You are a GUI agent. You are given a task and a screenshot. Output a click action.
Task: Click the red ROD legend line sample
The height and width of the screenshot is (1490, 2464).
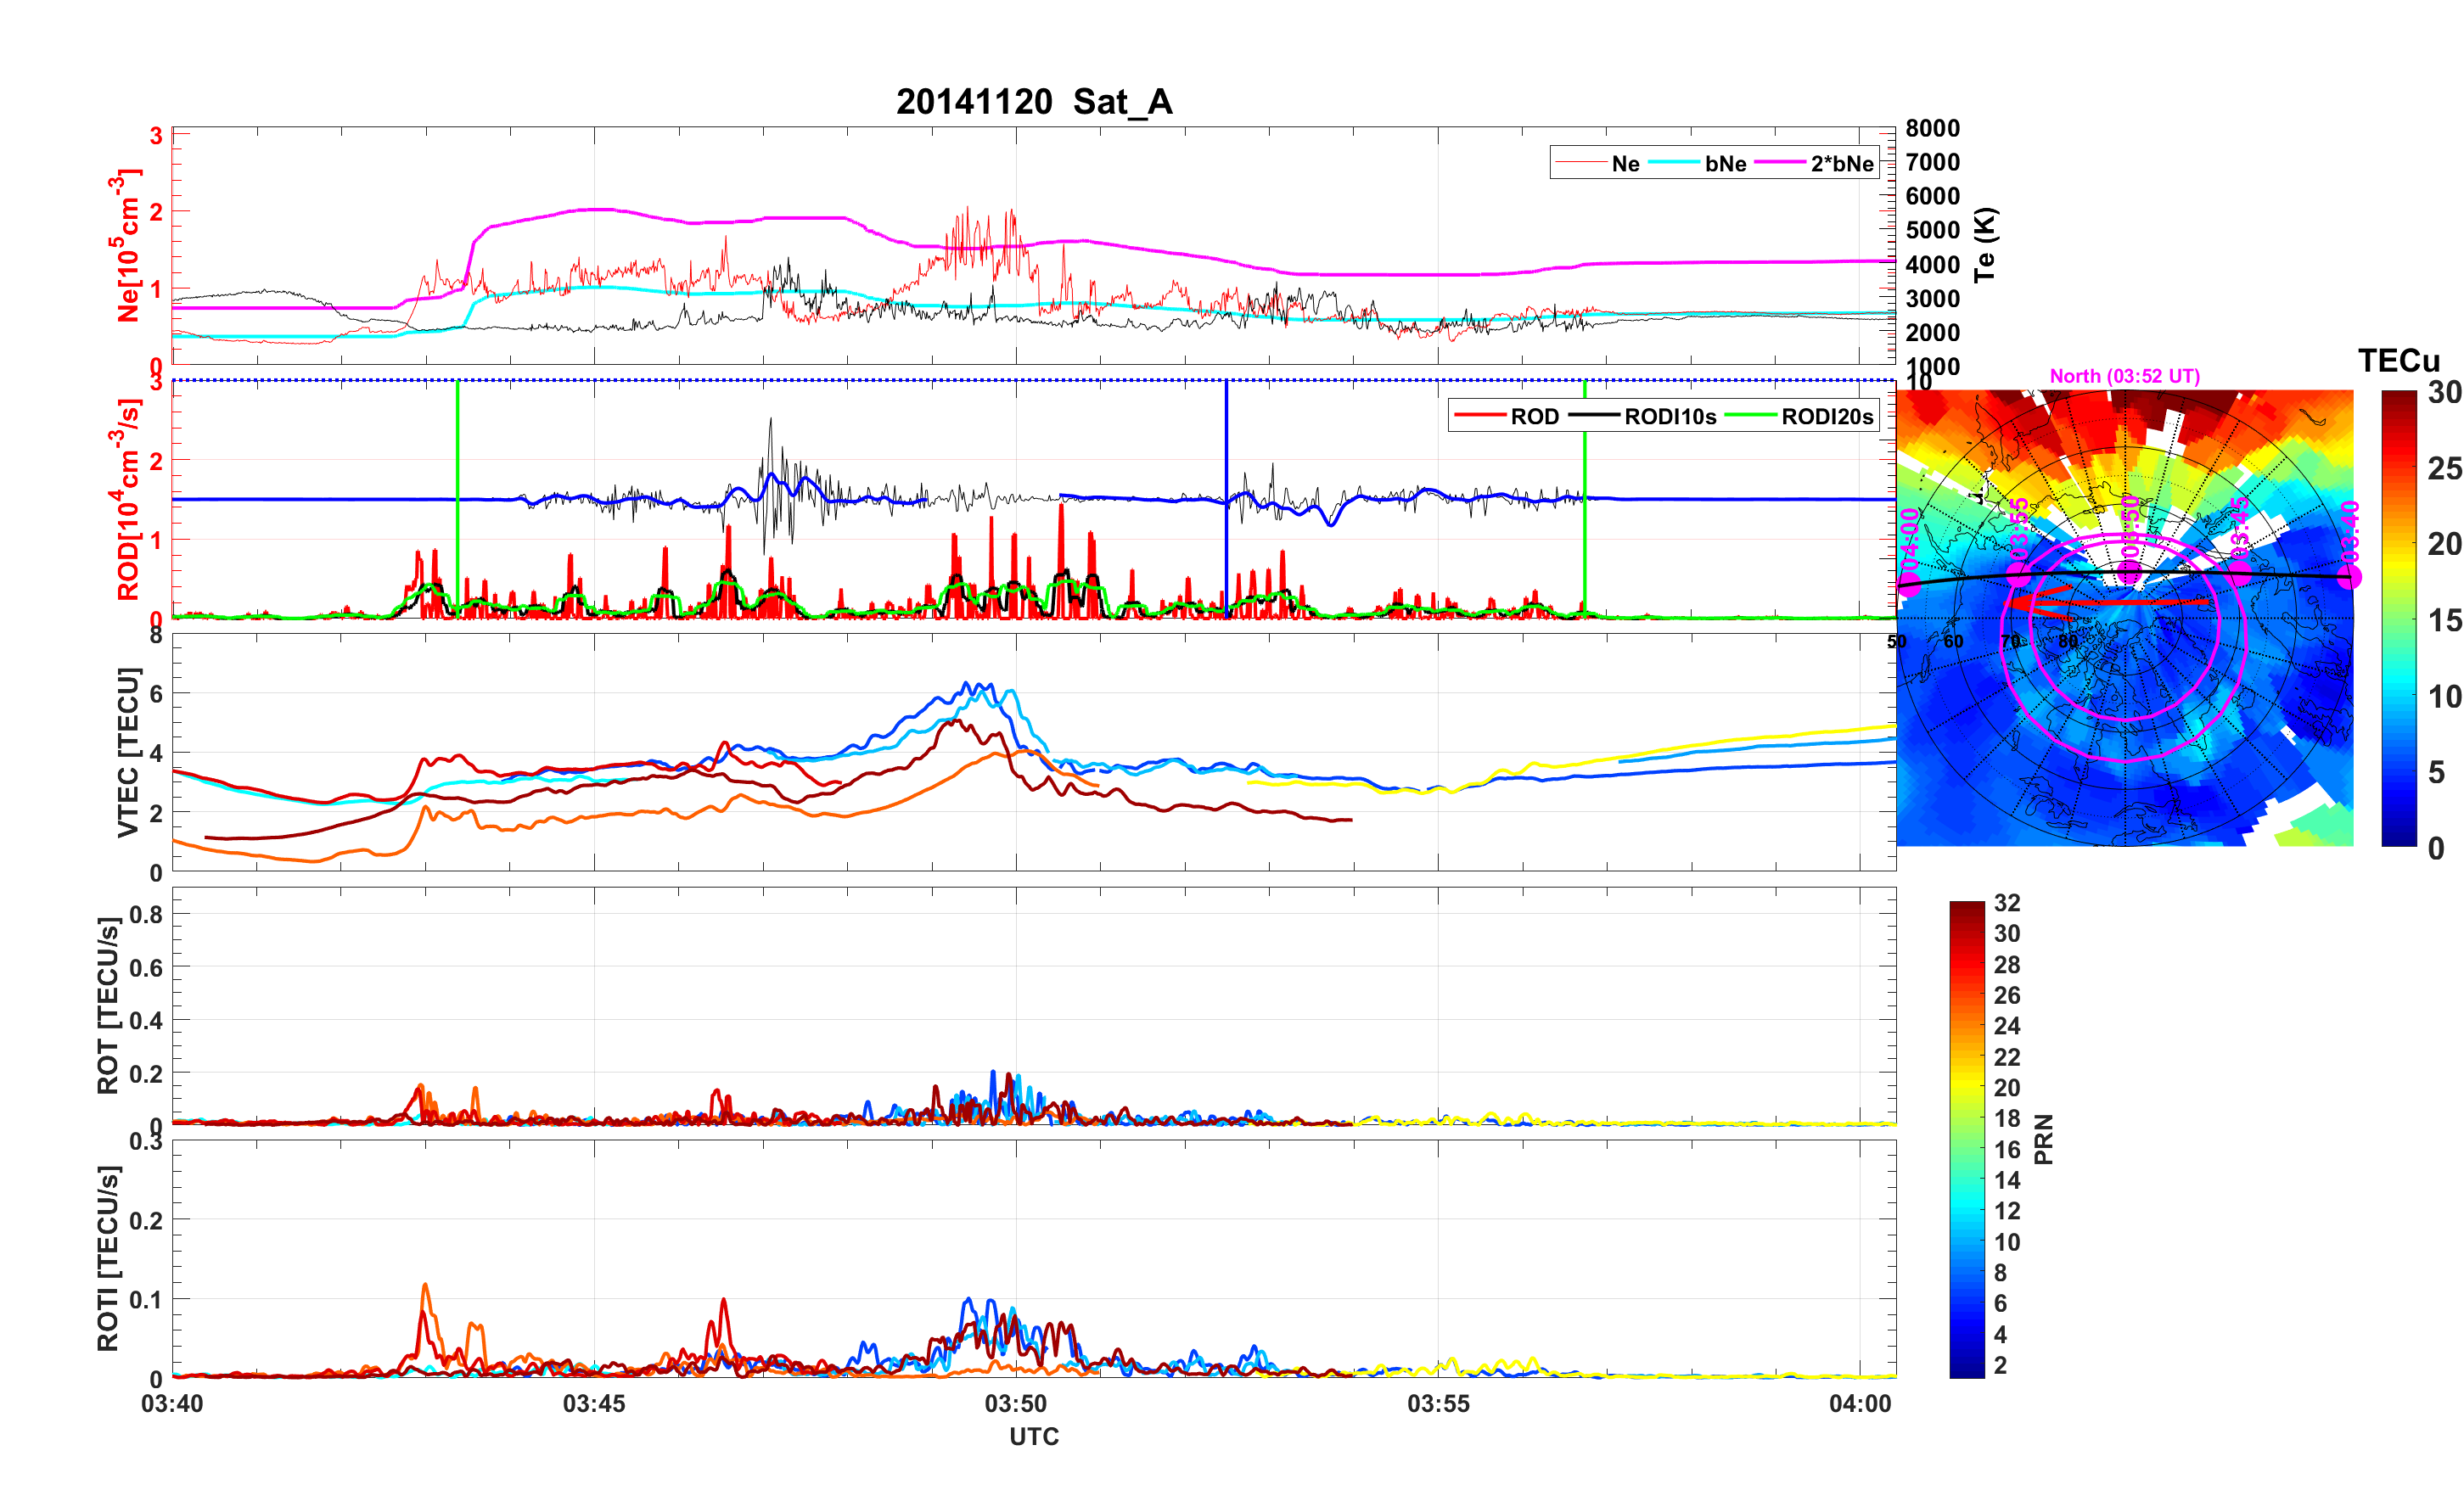pos(1480,416)
